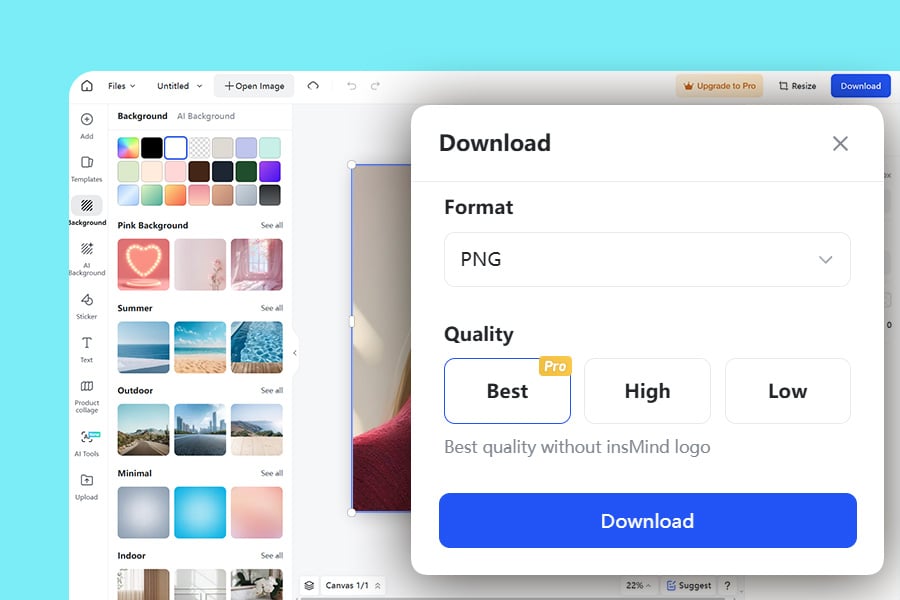Pick the dark brown color swatch
The width and height of the screenshot is (900, 600).
pos(199,171)
